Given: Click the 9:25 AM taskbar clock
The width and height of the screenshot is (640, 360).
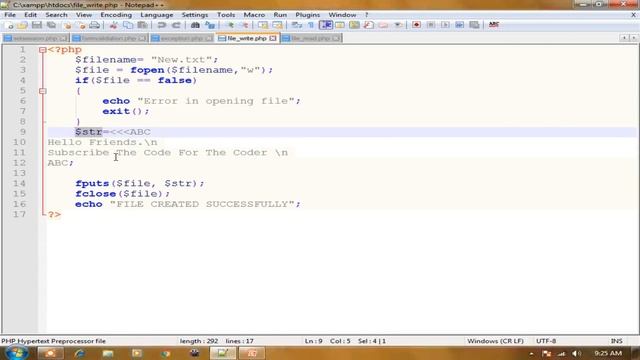Looking at the screenshot, I should (608, 353).
